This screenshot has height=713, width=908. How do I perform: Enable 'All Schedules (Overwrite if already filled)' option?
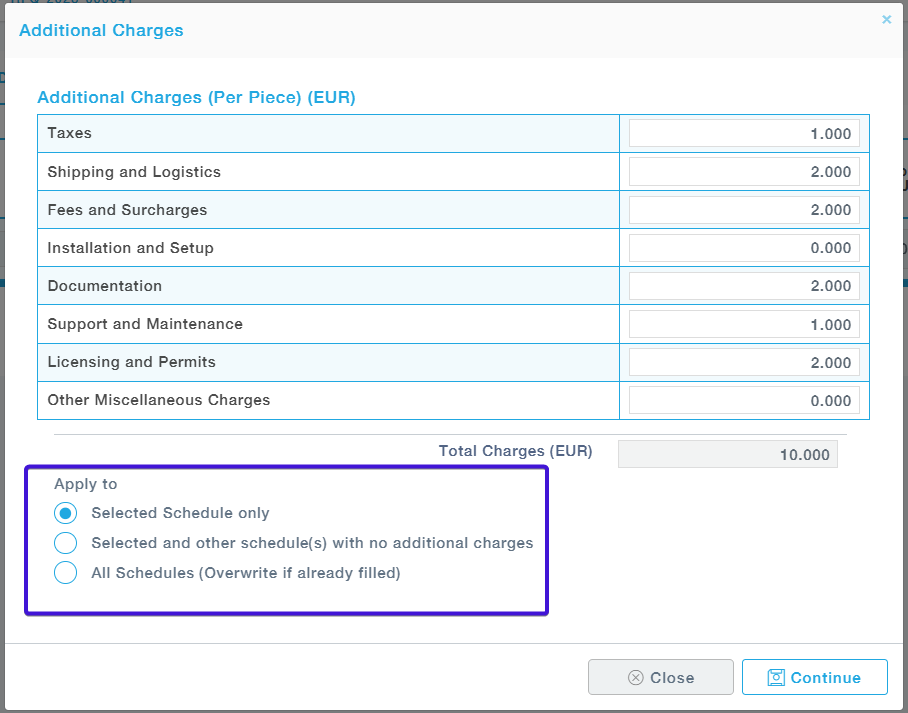pos(66,573)
